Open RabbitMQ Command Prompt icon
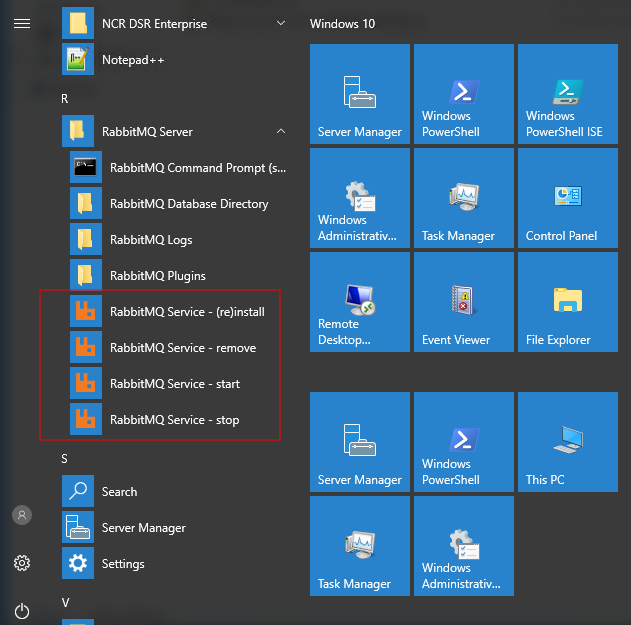This screenshot has height=625, width=631. click(x=86, y=167)
